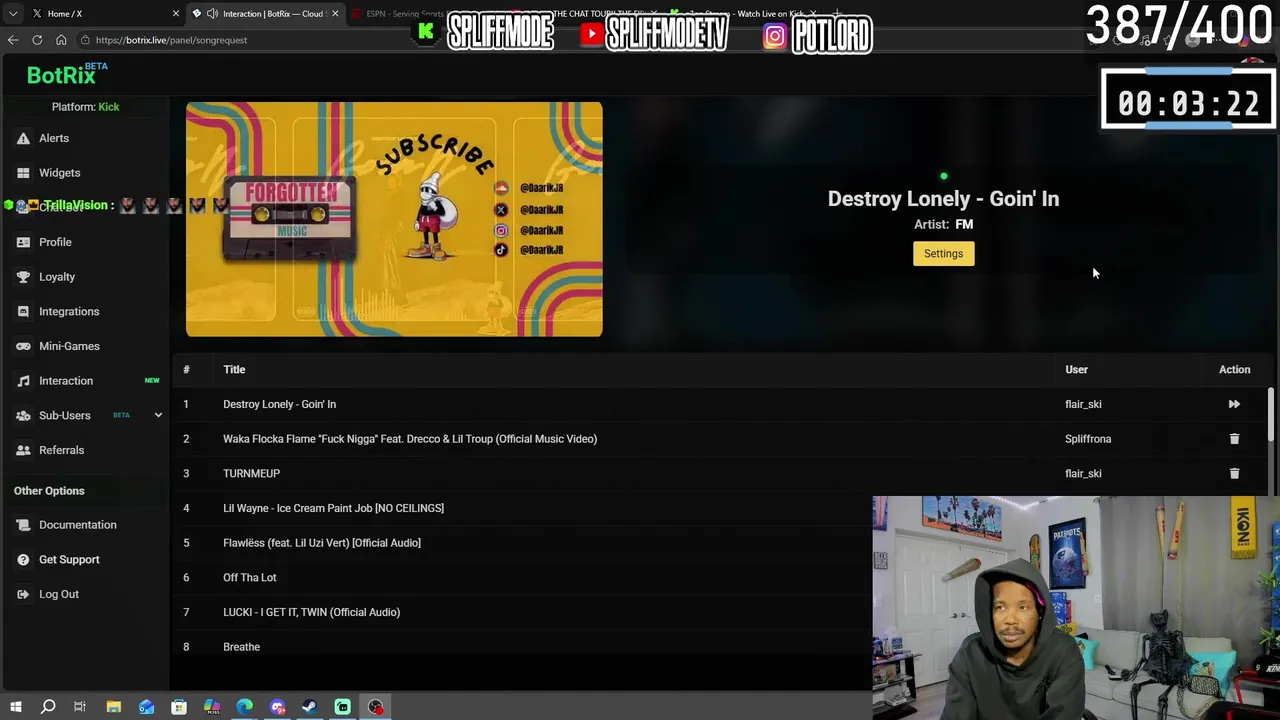Open Microsoft Store from the taskbar

179,707
